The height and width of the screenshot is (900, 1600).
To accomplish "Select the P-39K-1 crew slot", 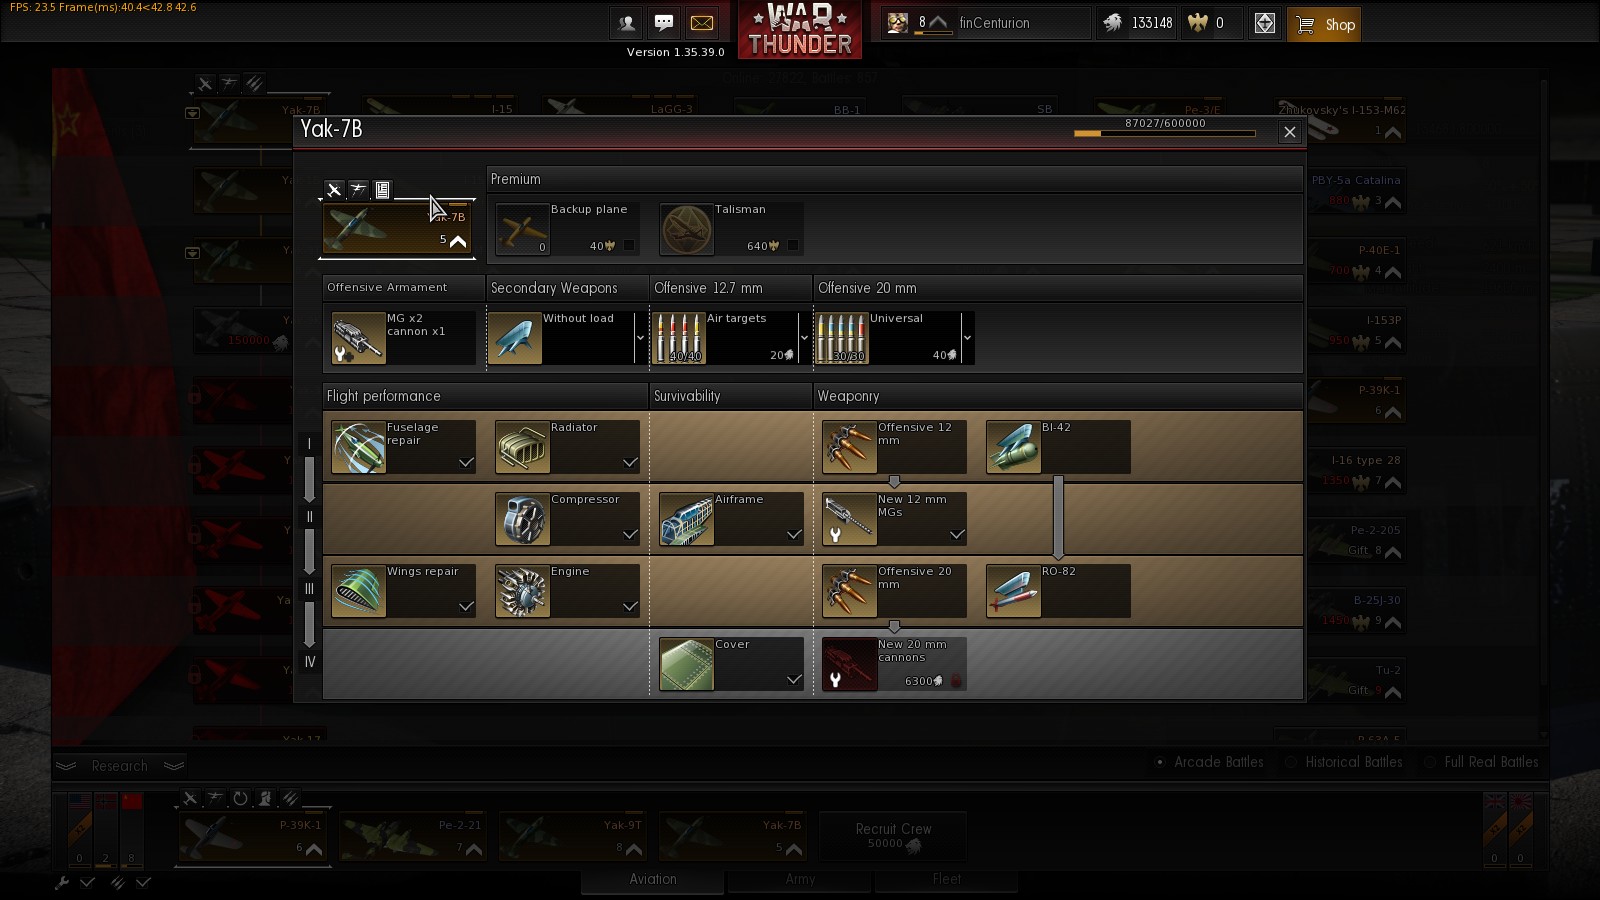I will 252,837.
